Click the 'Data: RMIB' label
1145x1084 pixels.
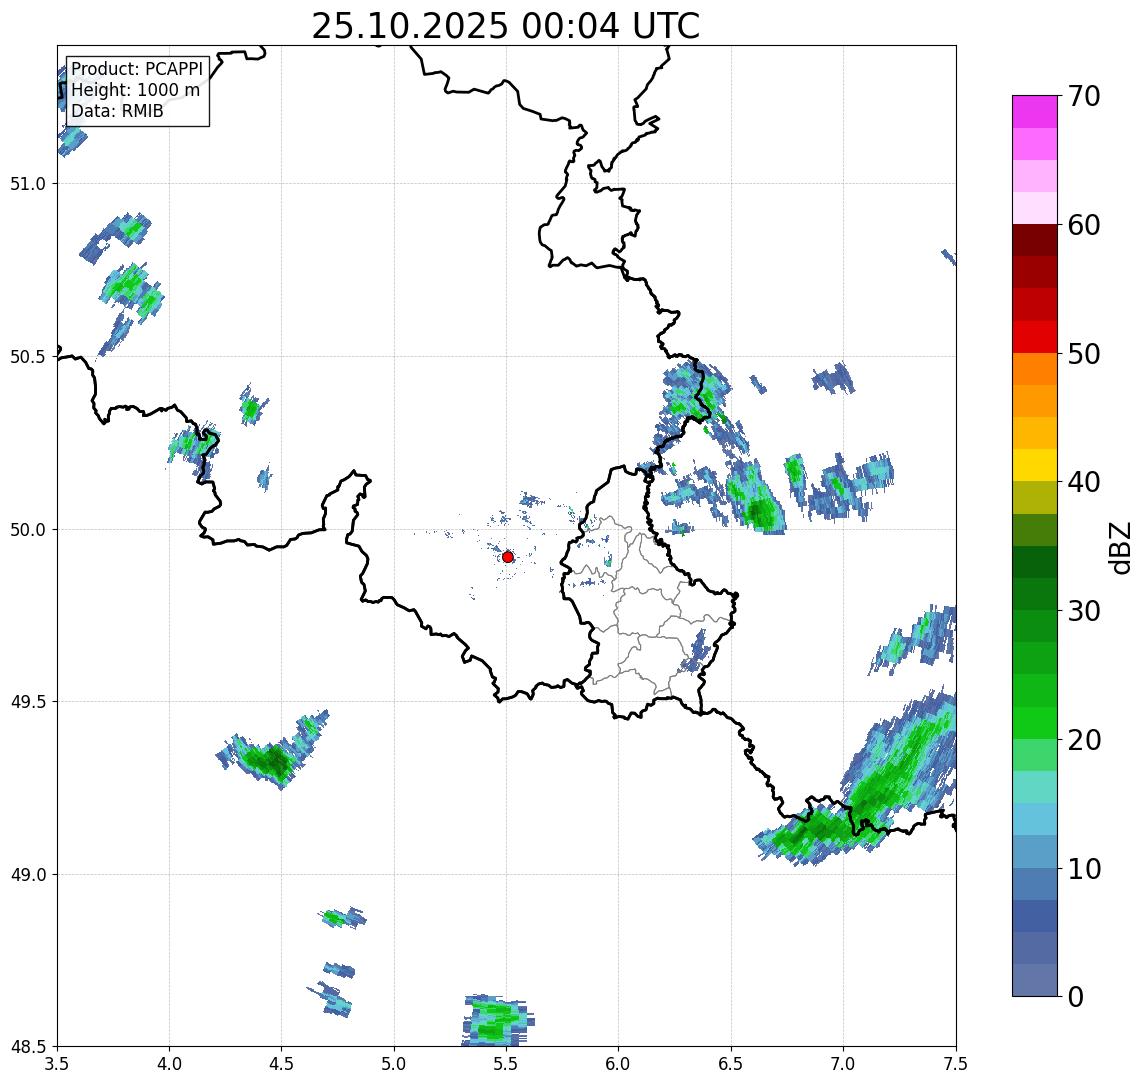click(x=117, y=112)
